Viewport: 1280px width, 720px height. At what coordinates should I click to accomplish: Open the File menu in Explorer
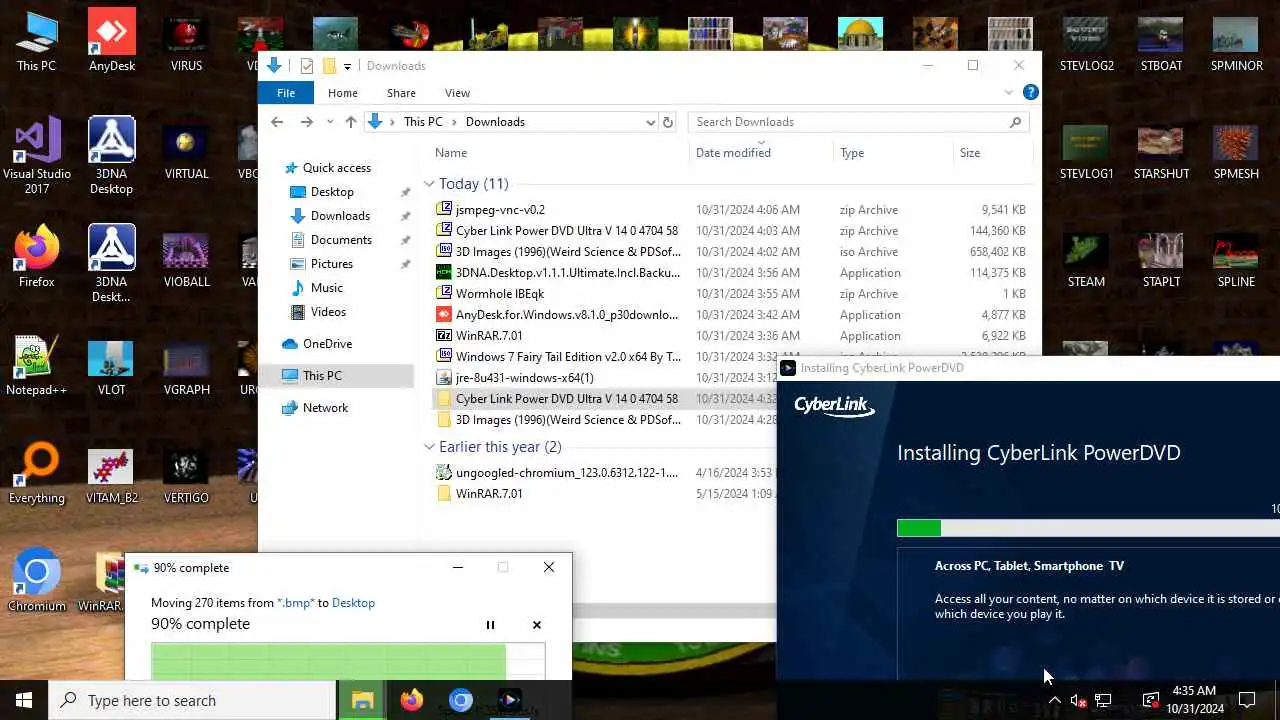(286, 93)
